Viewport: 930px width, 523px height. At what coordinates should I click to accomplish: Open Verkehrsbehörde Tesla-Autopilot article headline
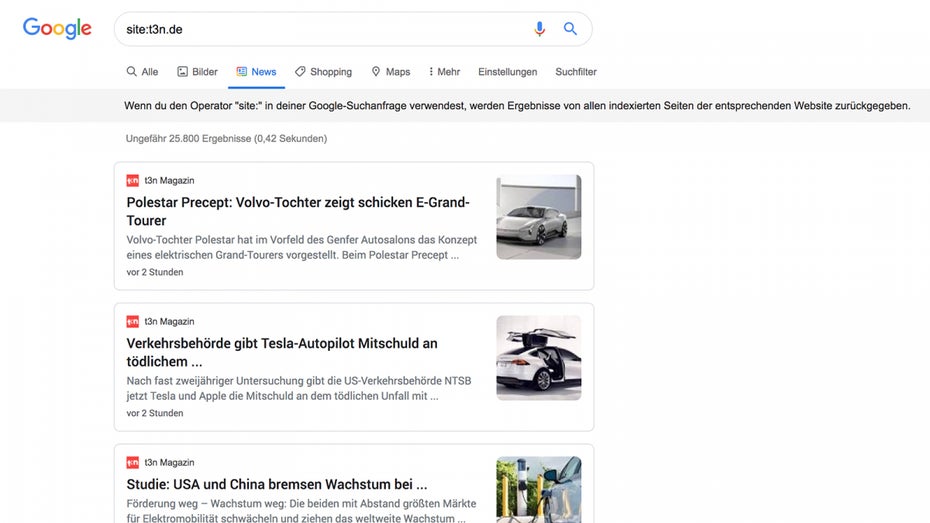(282, 352)
